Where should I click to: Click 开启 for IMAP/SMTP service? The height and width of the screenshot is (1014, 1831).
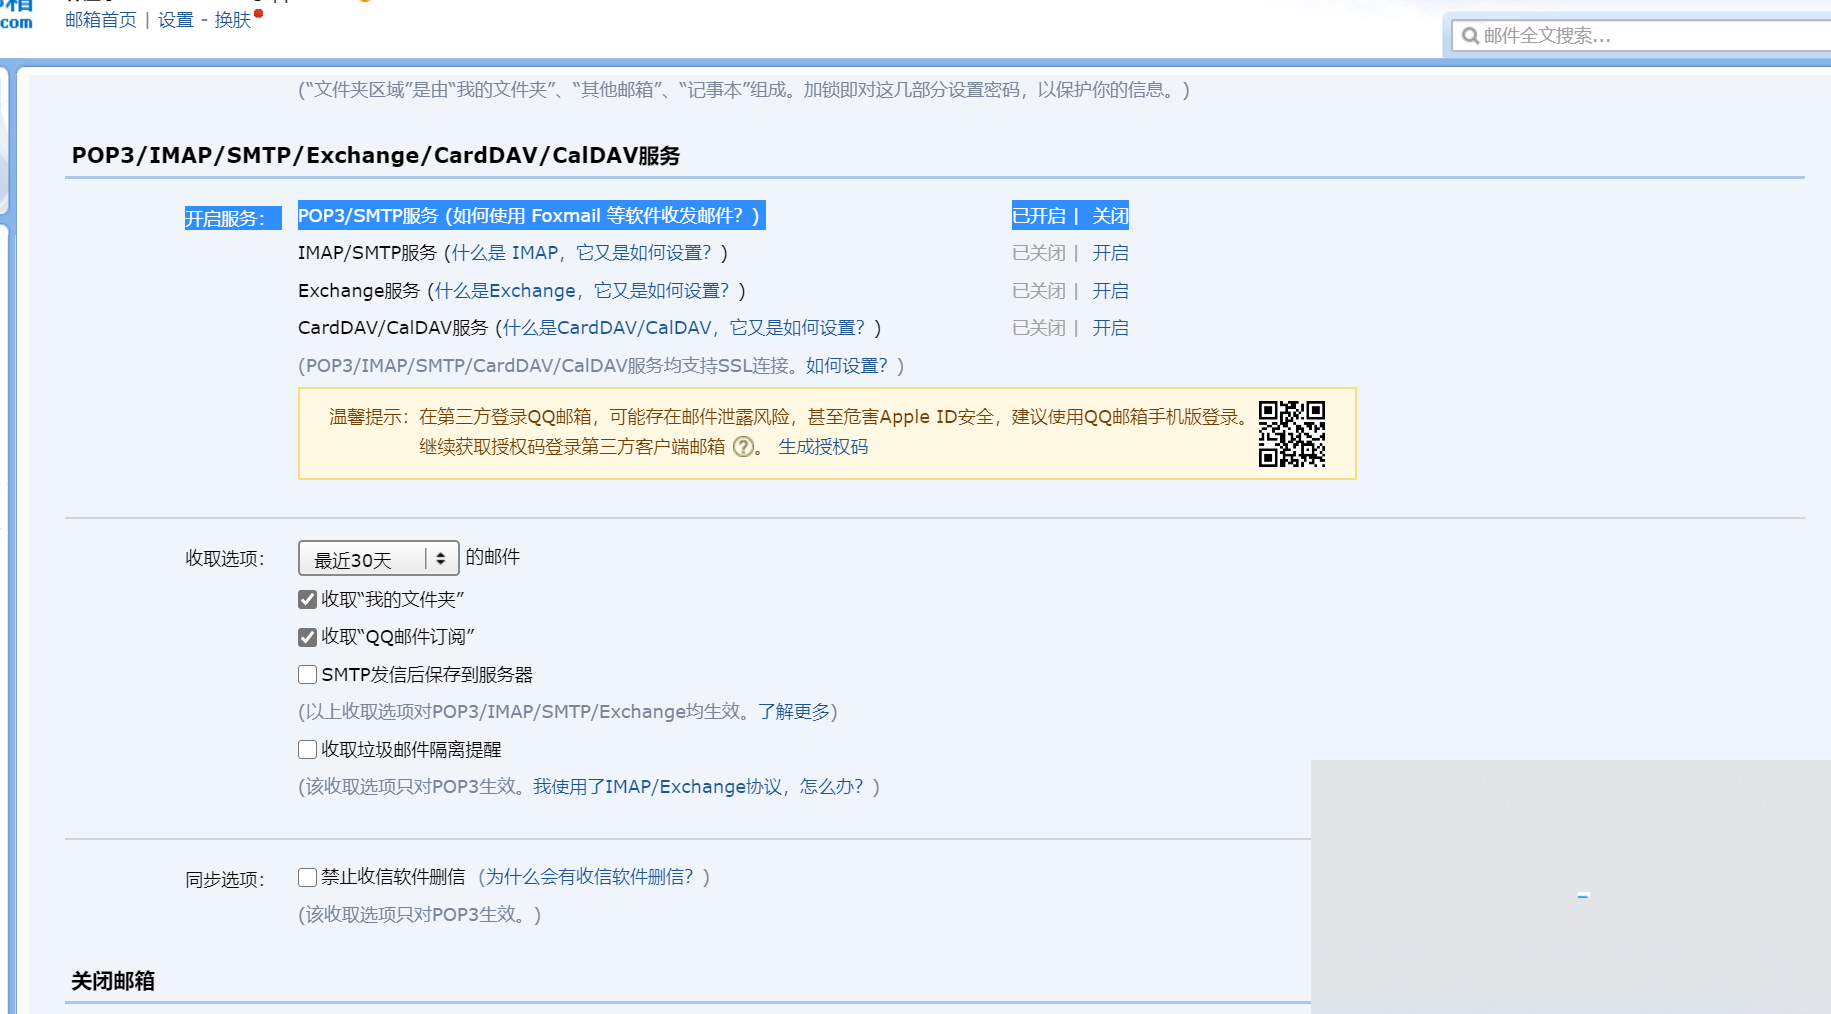point(1110,253)
